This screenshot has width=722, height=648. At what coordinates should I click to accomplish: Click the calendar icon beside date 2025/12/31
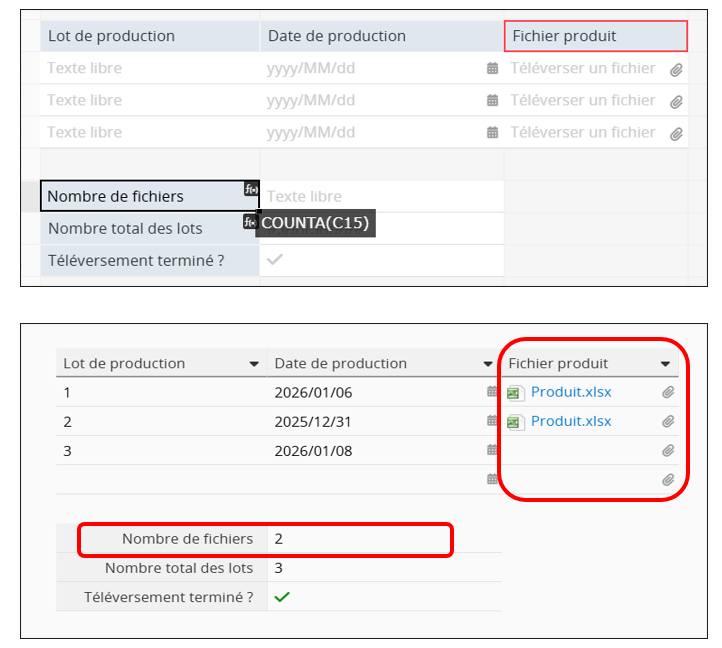[492, 422]
